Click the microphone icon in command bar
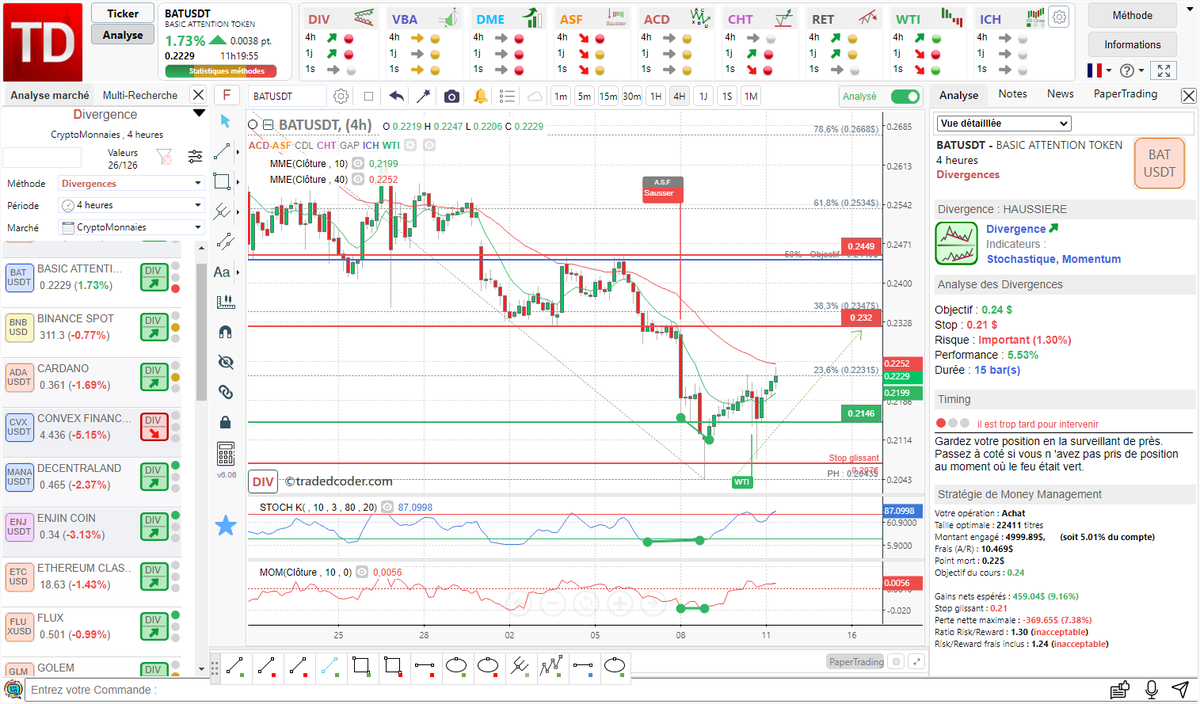 (1152, 690)
